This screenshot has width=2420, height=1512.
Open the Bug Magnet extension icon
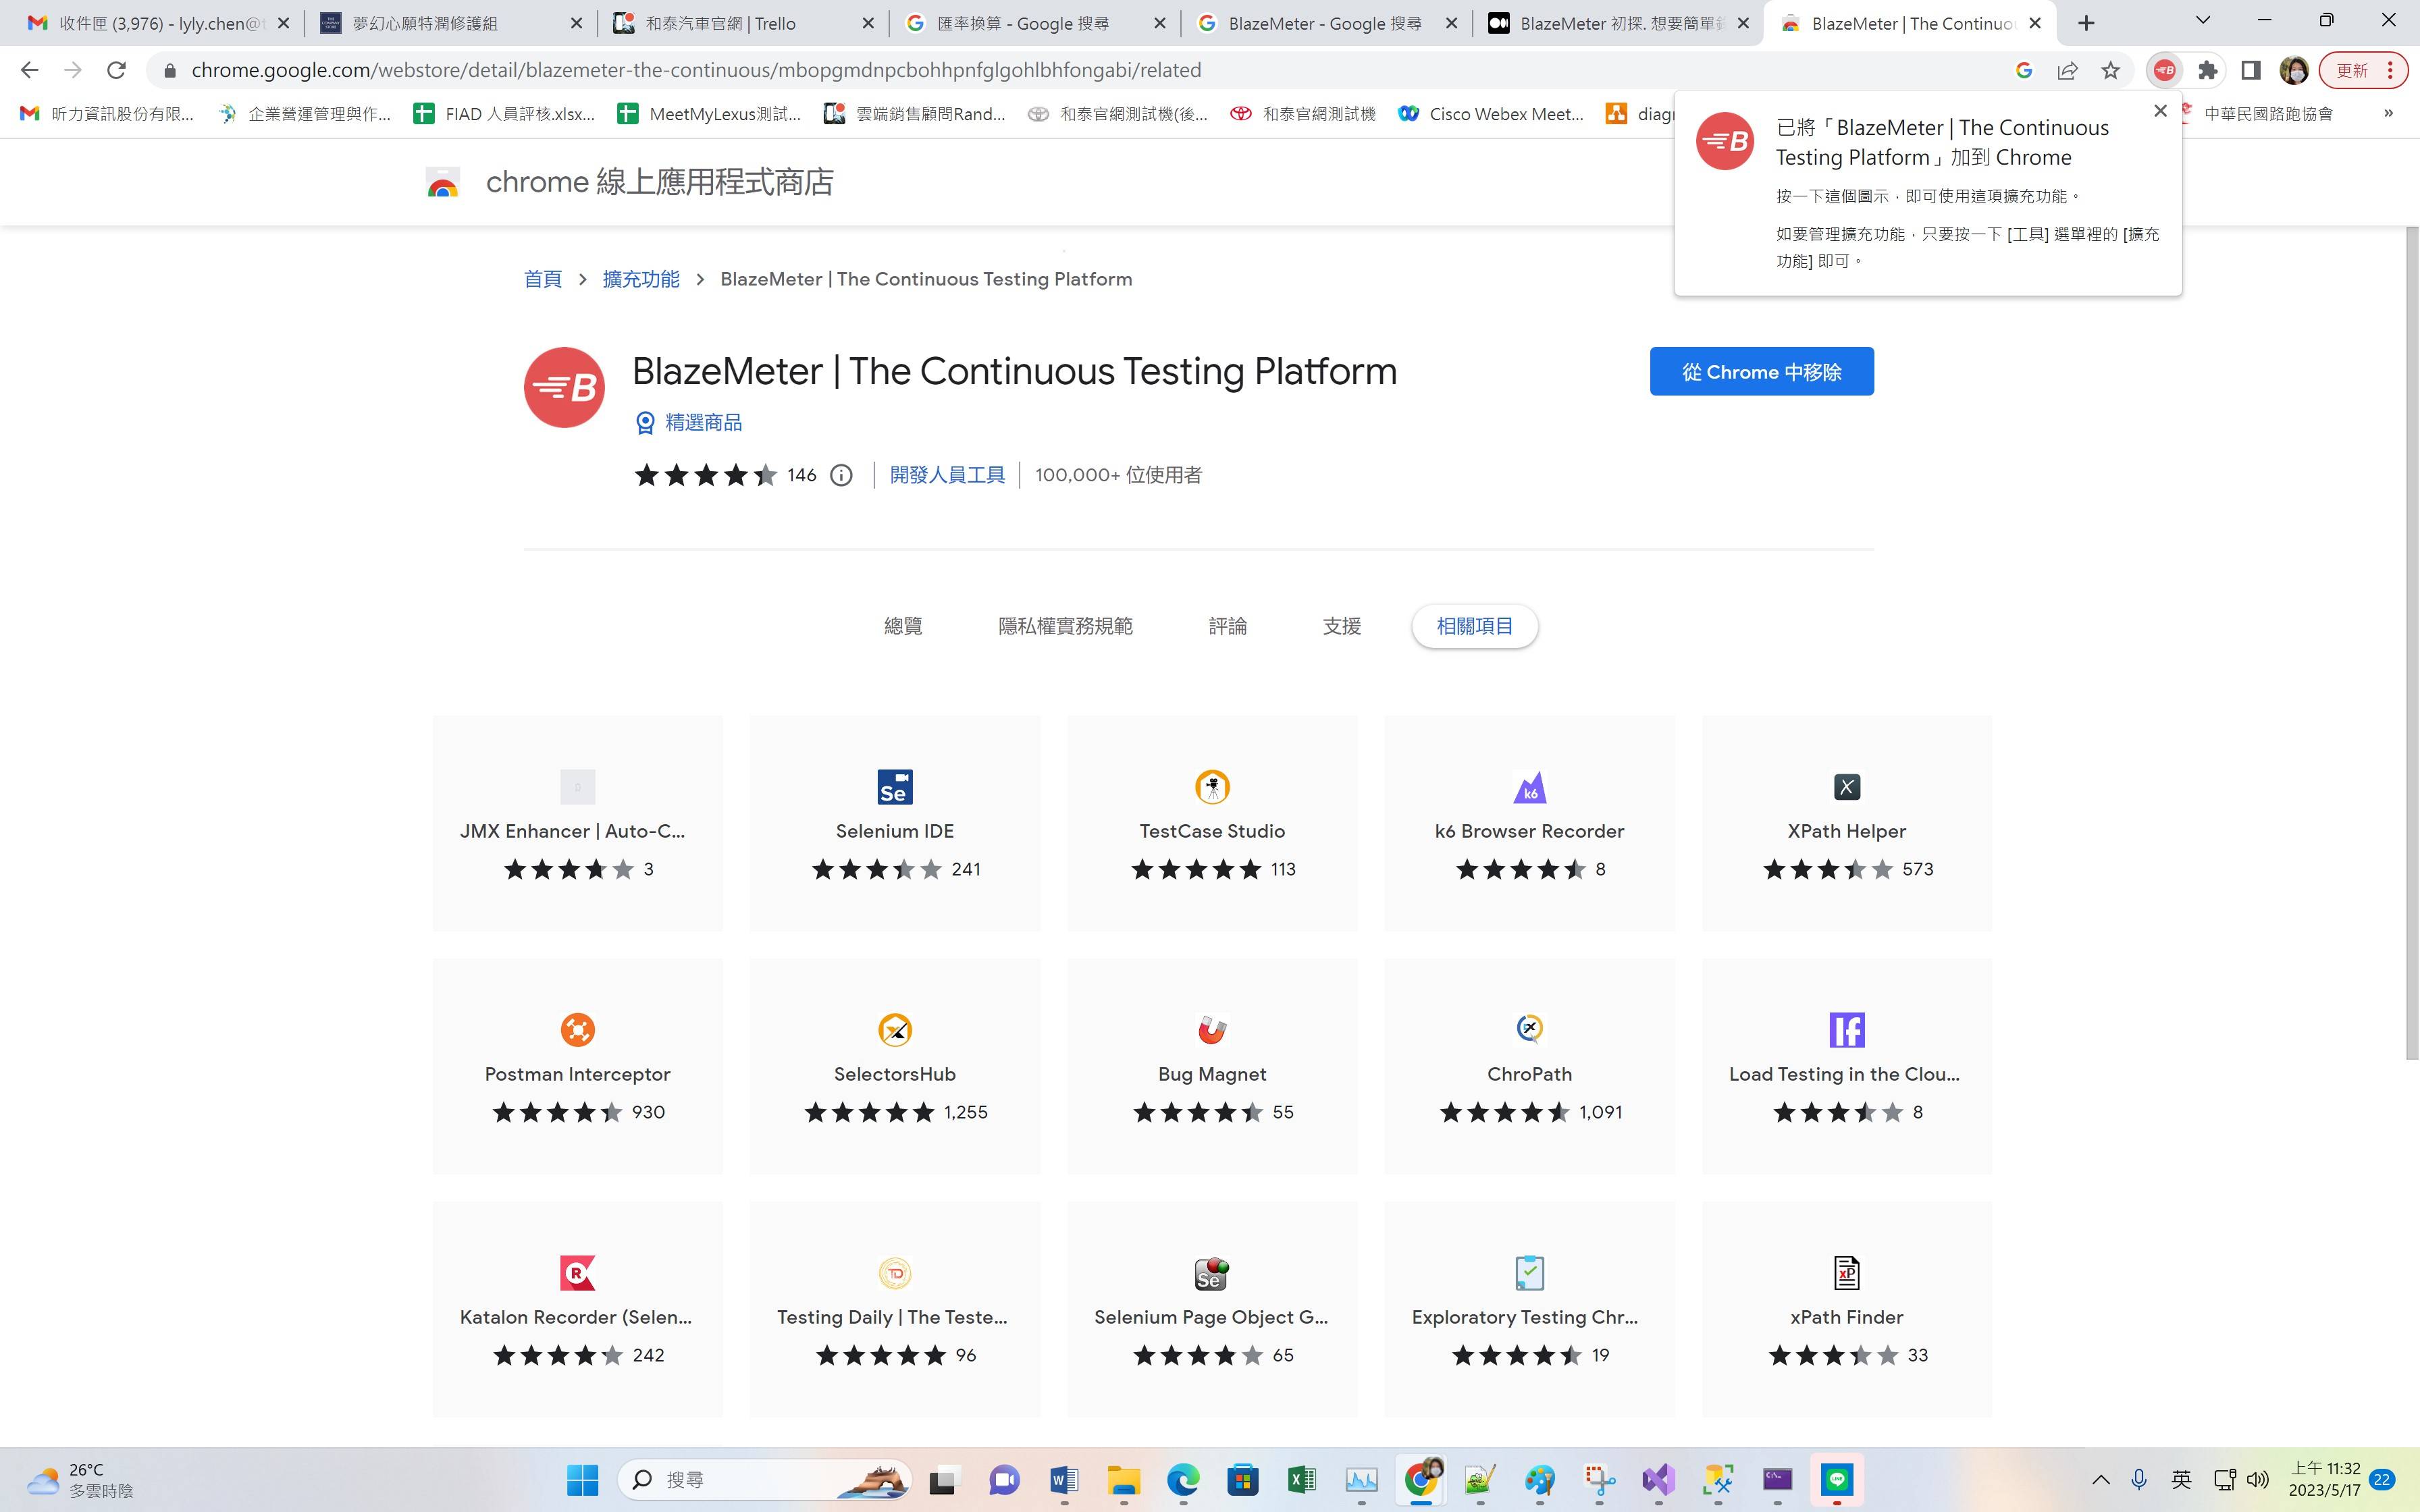point(1212,1030)
